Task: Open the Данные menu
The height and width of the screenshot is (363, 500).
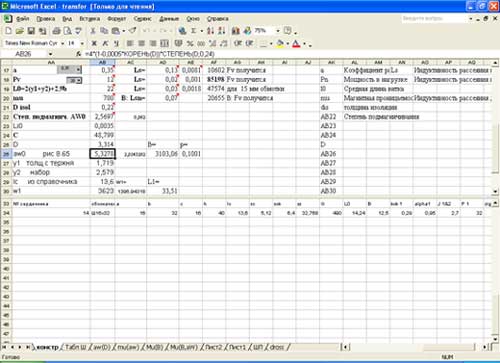Action: pos(169,19)
